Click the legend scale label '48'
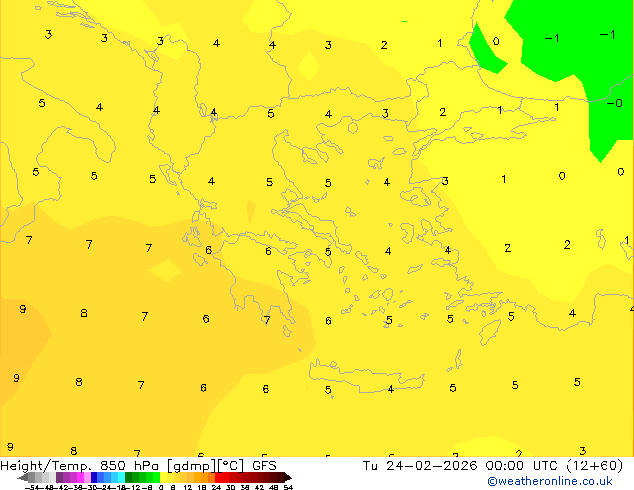The width and height of the screenshot is (634, 490). tap(274, 487)
